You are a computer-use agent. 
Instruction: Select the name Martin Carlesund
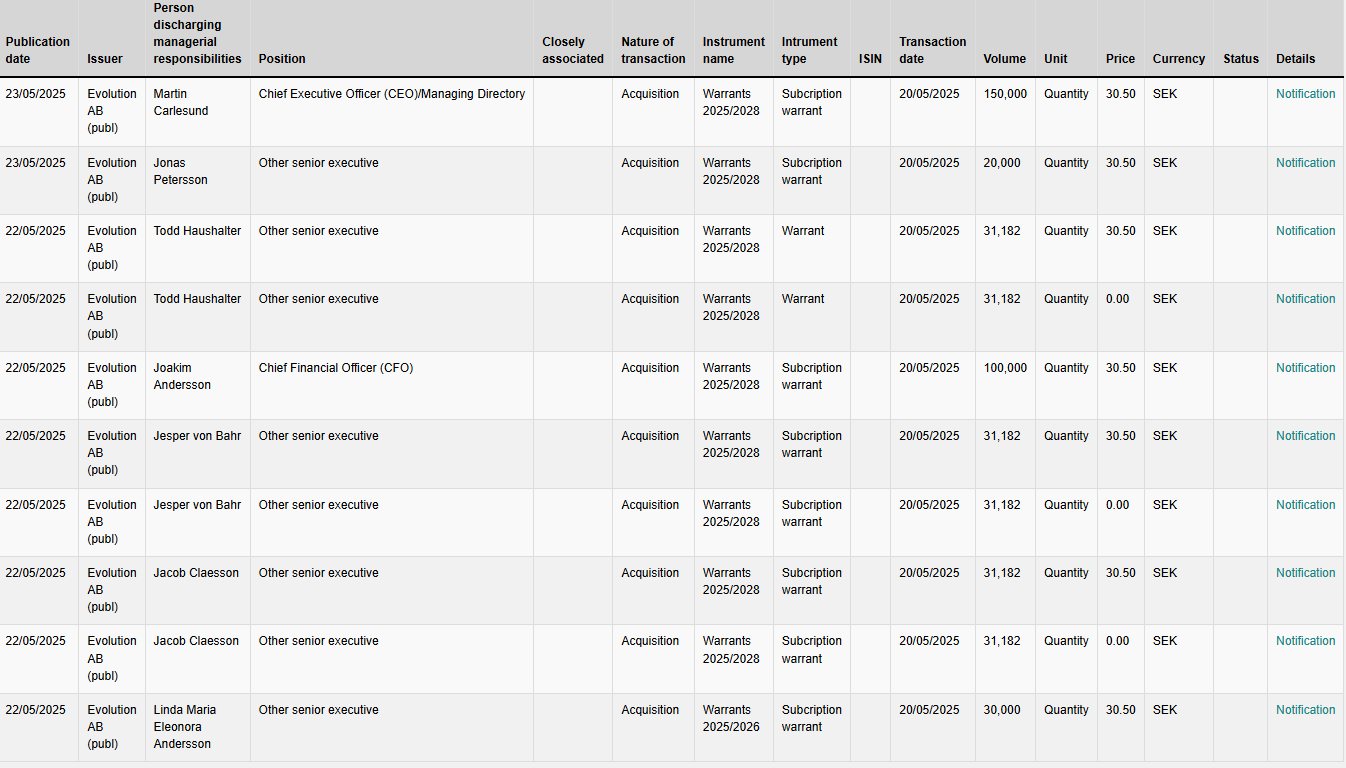181,102
